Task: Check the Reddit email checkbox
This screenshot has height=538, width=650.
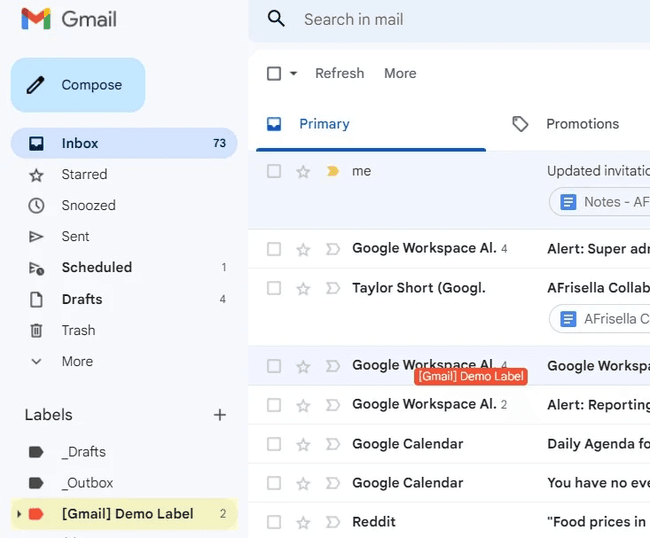Action: 274,522
